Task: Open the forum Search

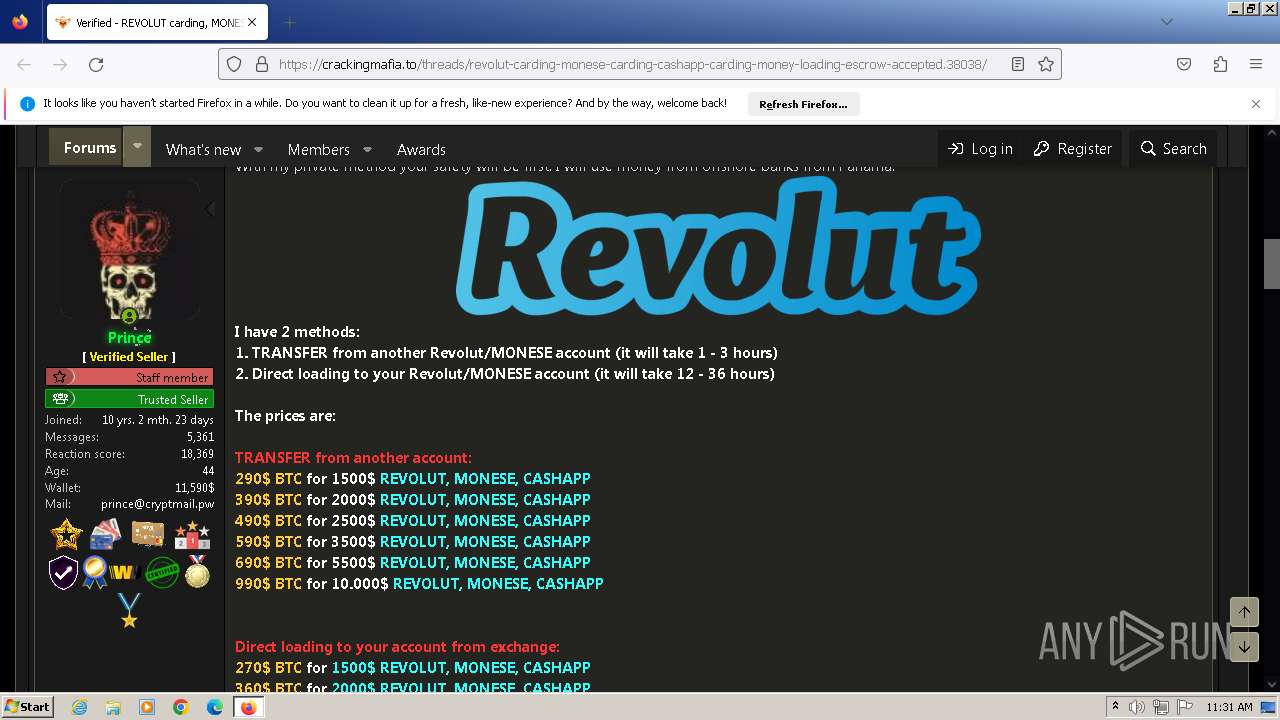Action: point(1174,148)
